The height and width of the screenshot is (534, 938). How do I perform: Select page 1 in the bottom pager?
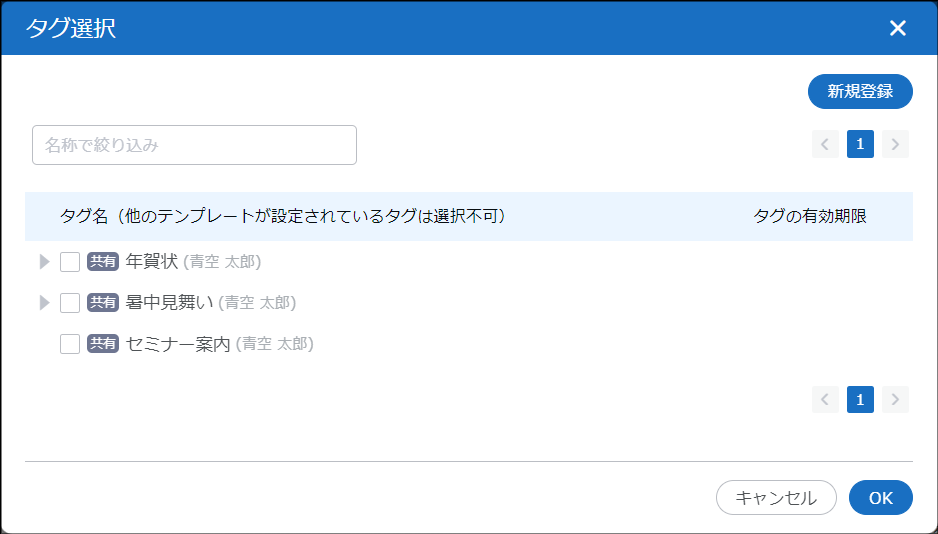pyautogui.click(x=860, y=399)
